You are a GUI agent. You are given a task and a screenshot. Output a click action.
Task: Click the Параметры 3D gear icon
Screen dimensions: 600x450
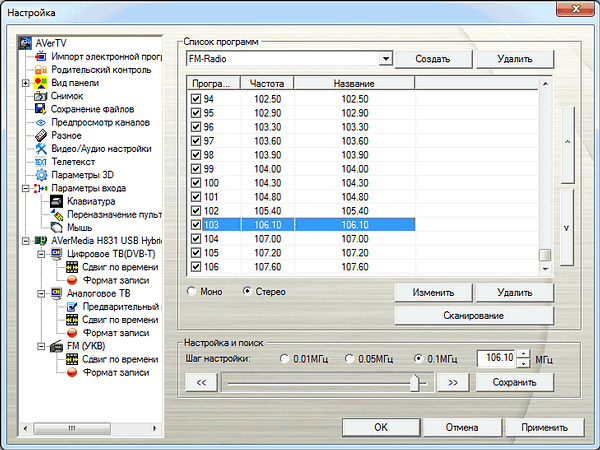click(x=41, y=175)
